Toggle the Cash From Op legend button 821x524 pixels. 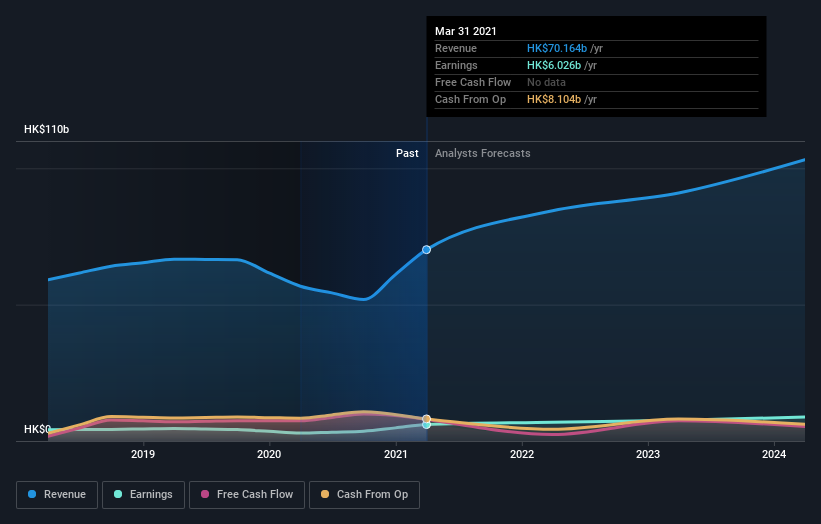click(364, 495)
